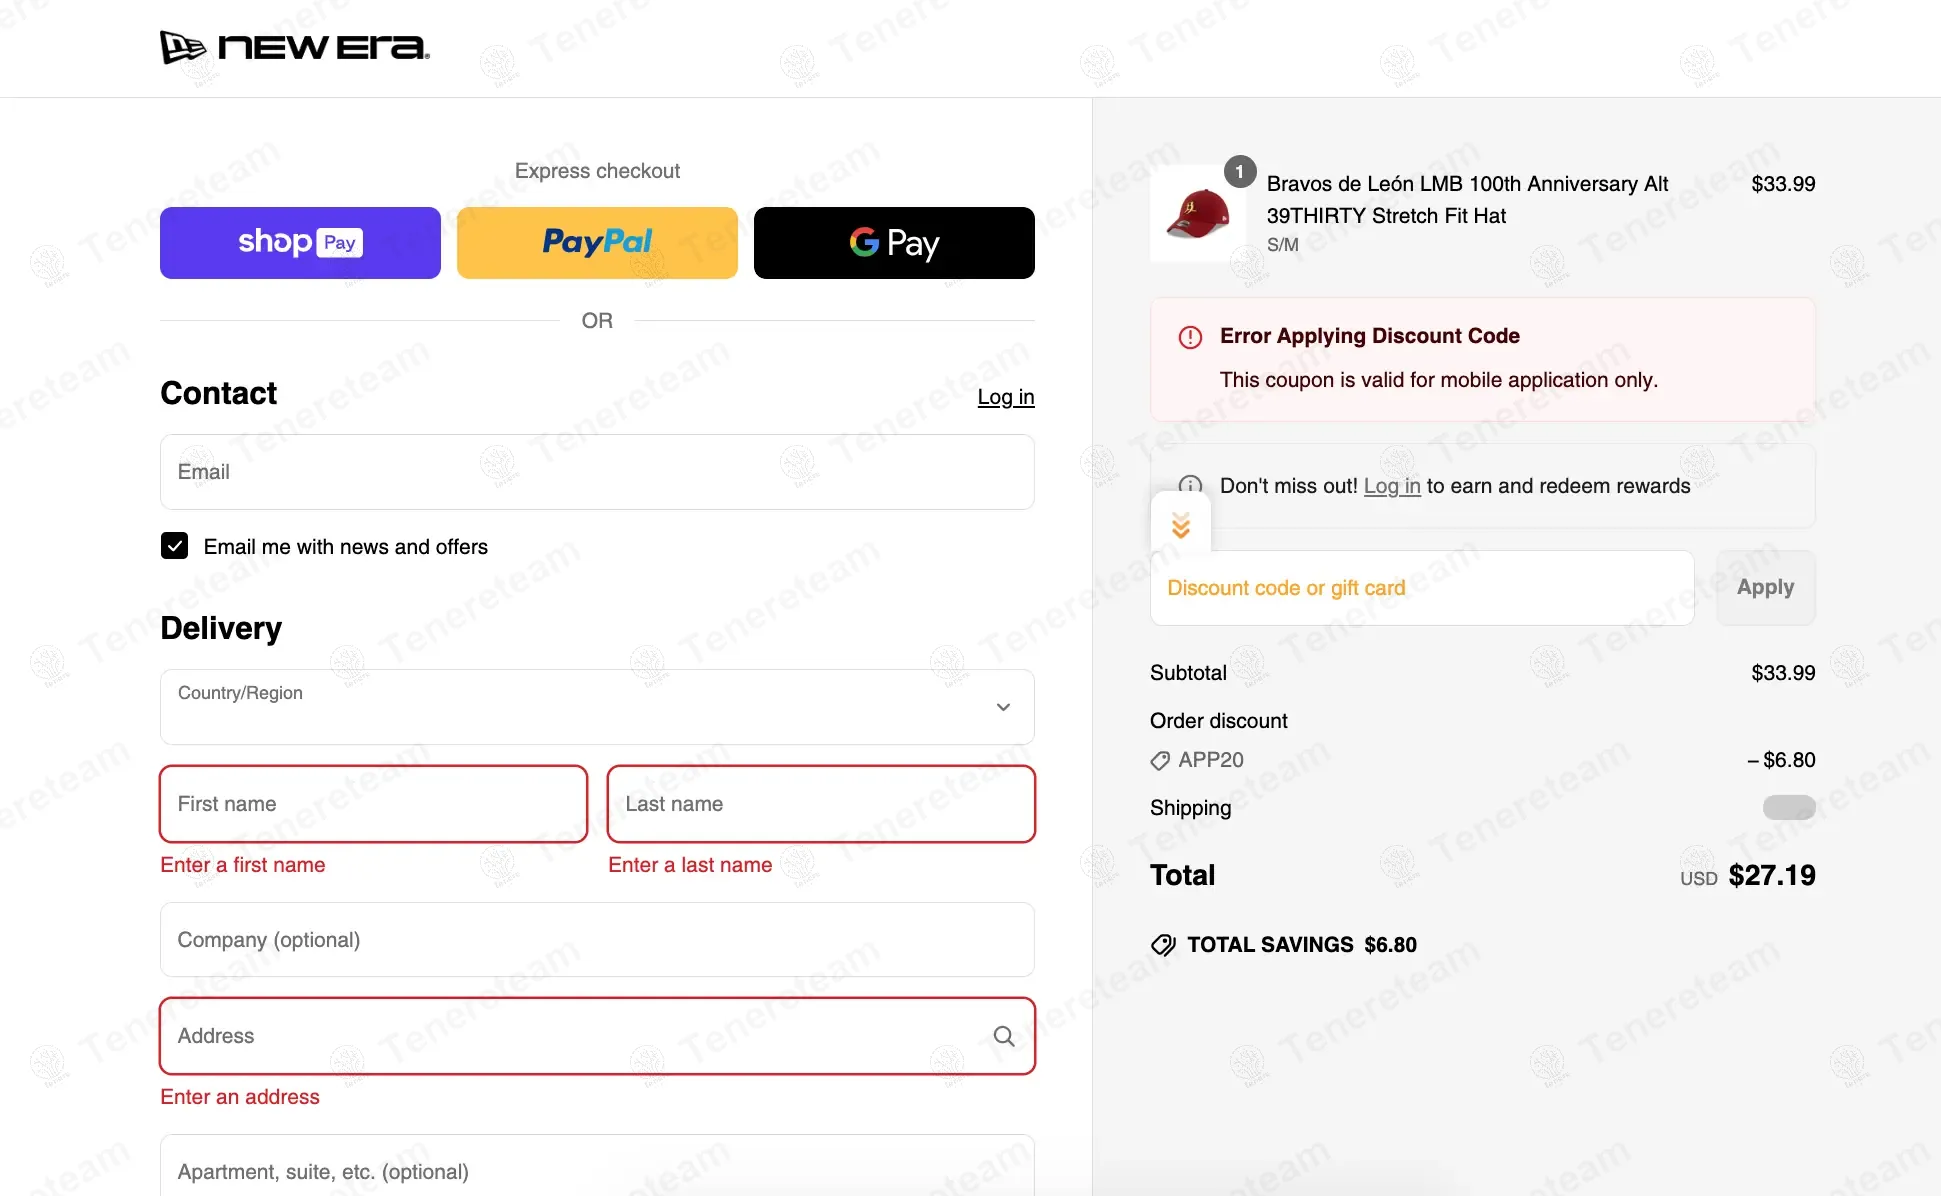The image size is (1941, 1196).
Task: Pay with Shop Pay express checkout
Action: [300, 243]
